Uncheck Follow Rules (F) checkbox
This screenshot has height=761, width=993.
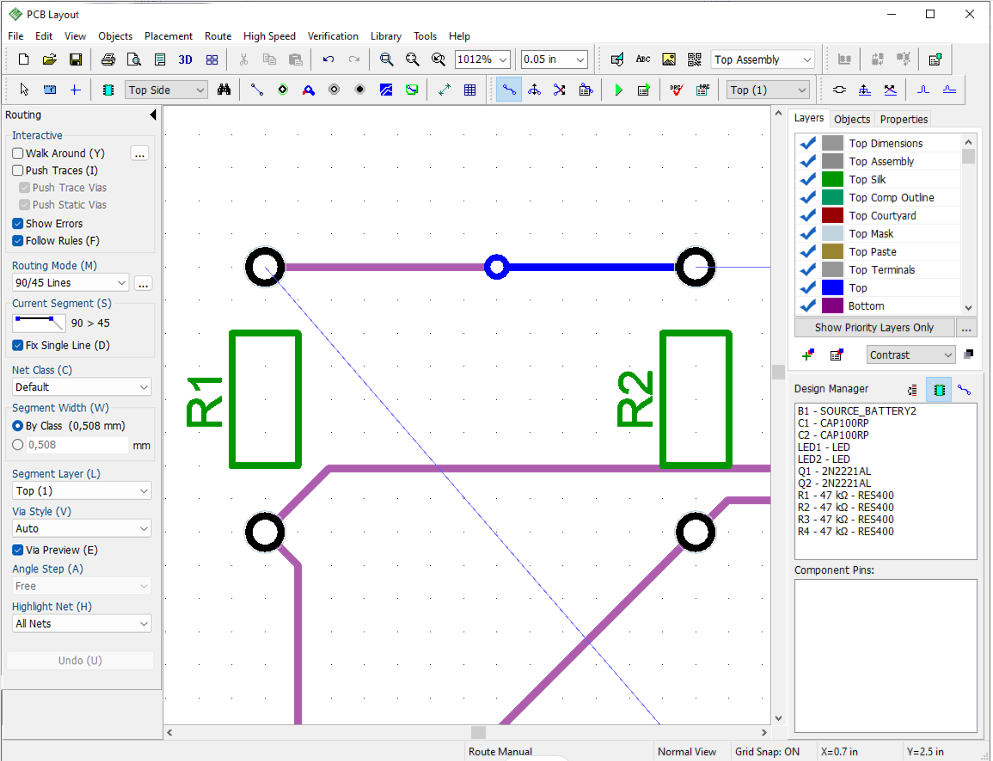pos(18,241)
